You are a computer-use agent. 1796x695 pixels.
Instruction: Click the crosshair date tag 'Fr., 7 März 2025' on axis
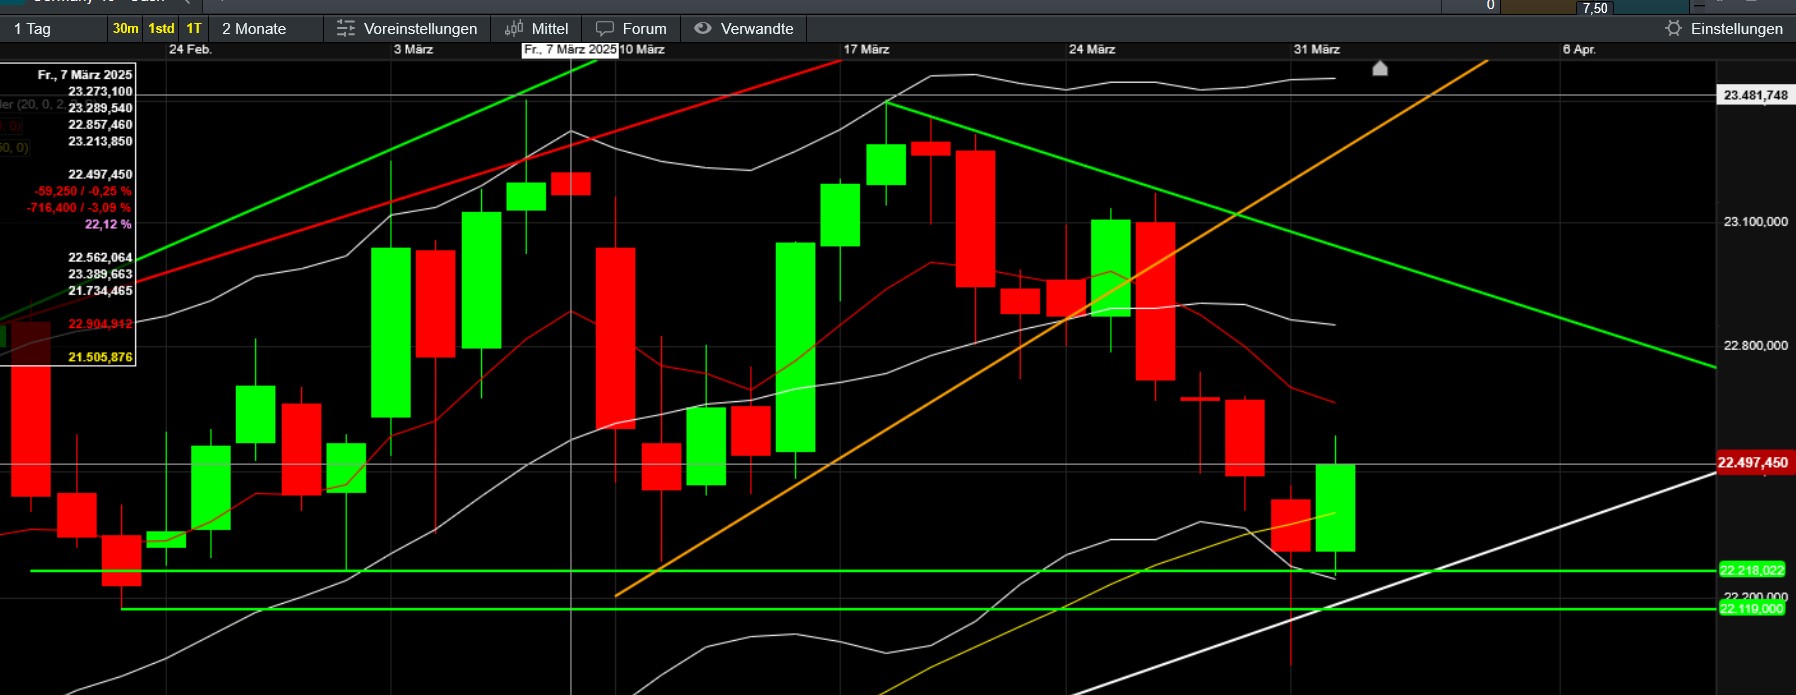pyautogui.click(x=570, y=49)
